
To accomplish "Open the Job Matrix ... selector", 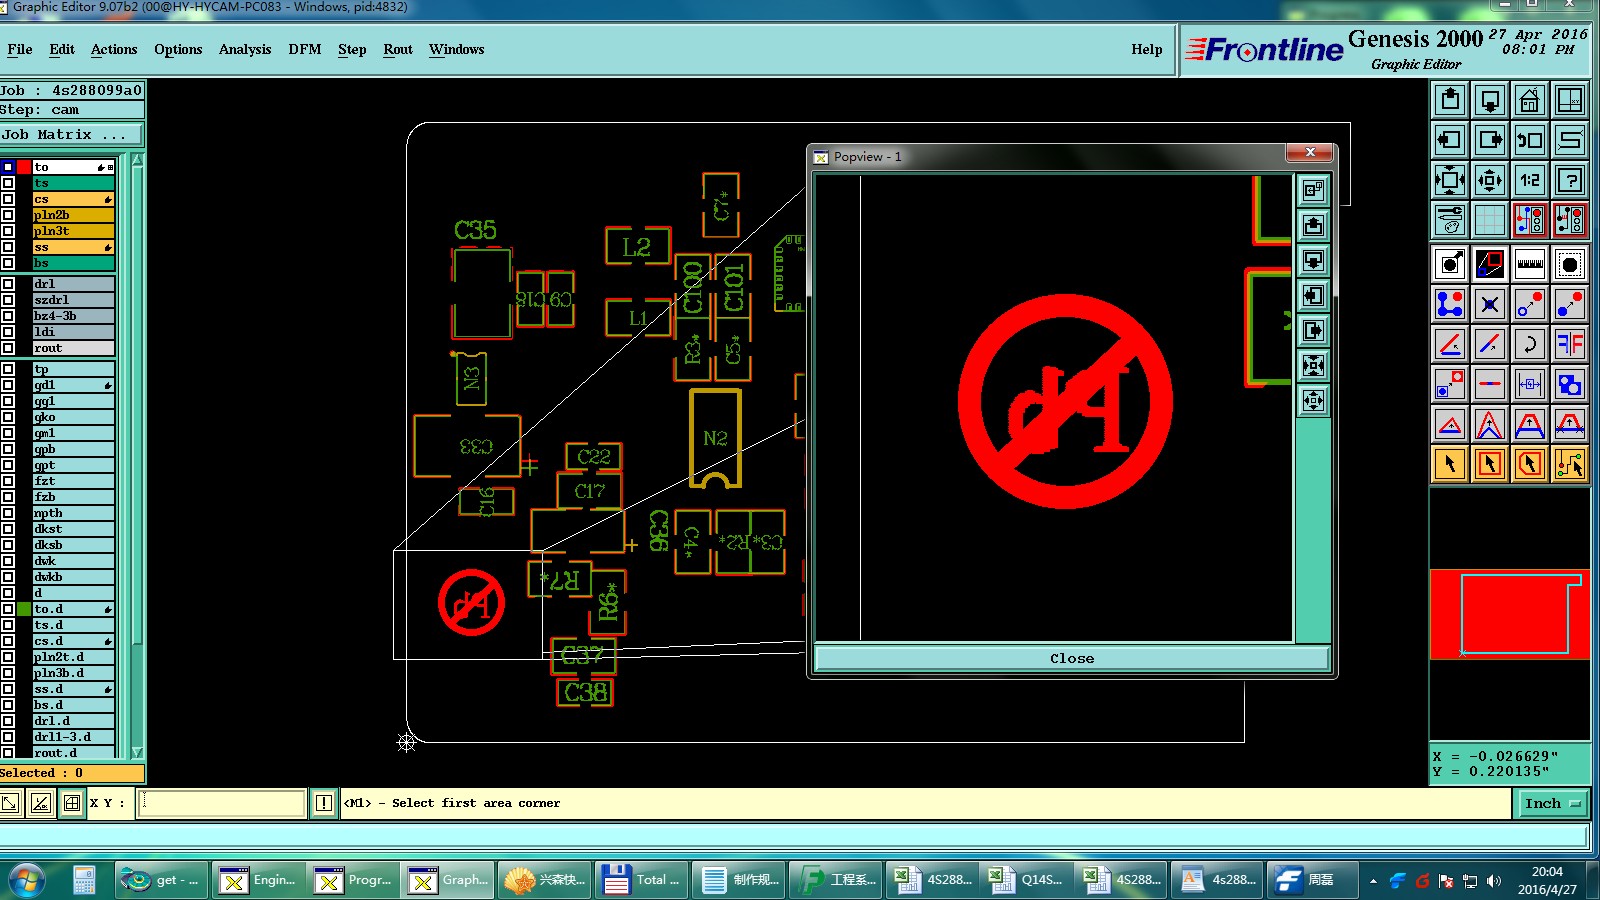I will 72,134.
